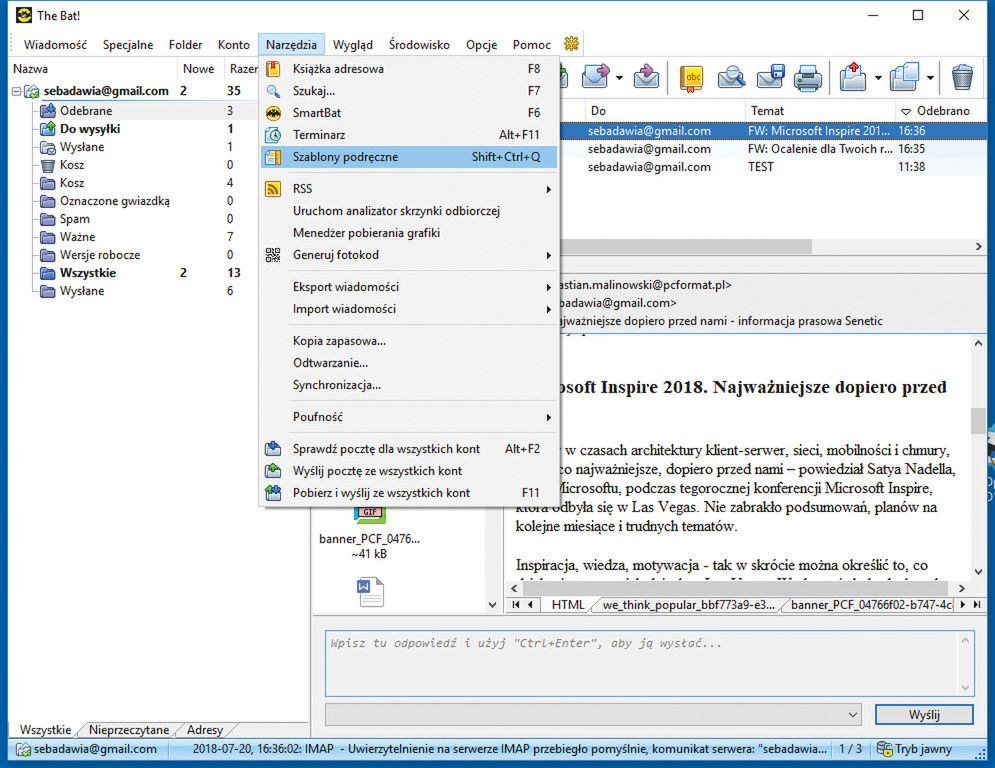Click the gear icon after Pomoc
This screenshot has width=995, height=768.
click(x=571, y=44)
